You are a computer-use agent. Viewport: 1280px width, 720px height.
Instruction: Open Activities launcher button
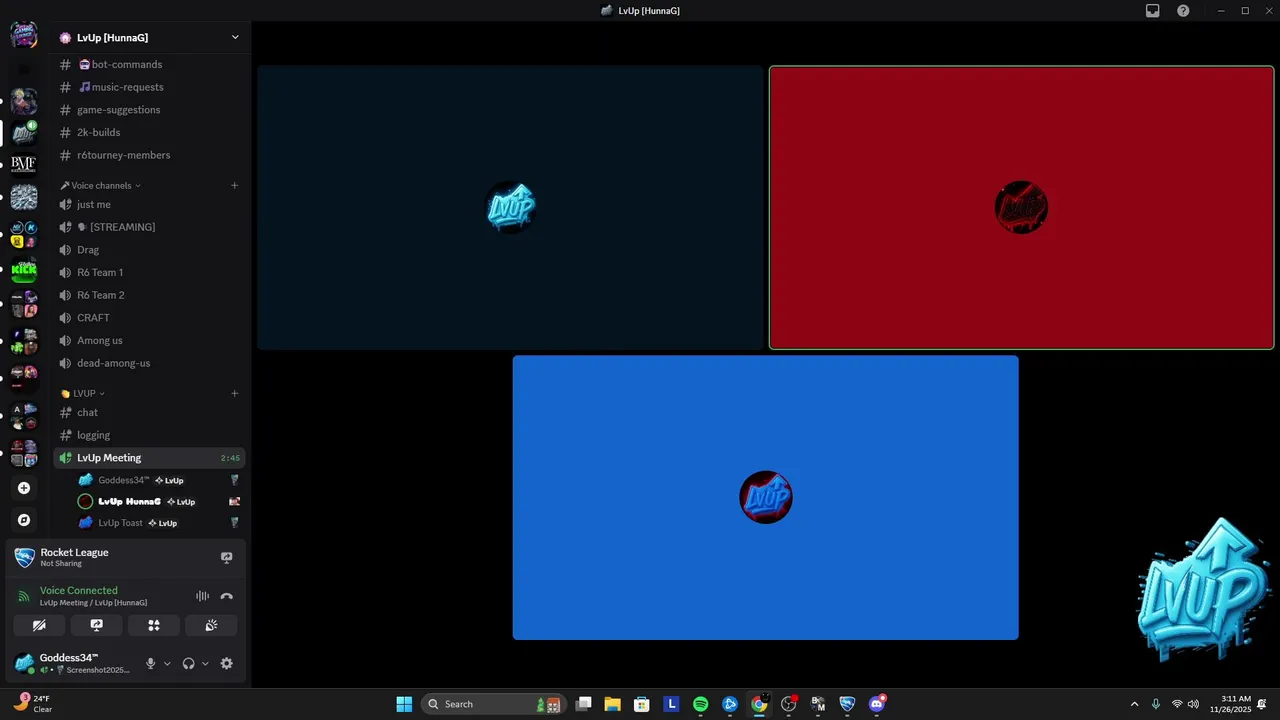[x=154, y=625]
